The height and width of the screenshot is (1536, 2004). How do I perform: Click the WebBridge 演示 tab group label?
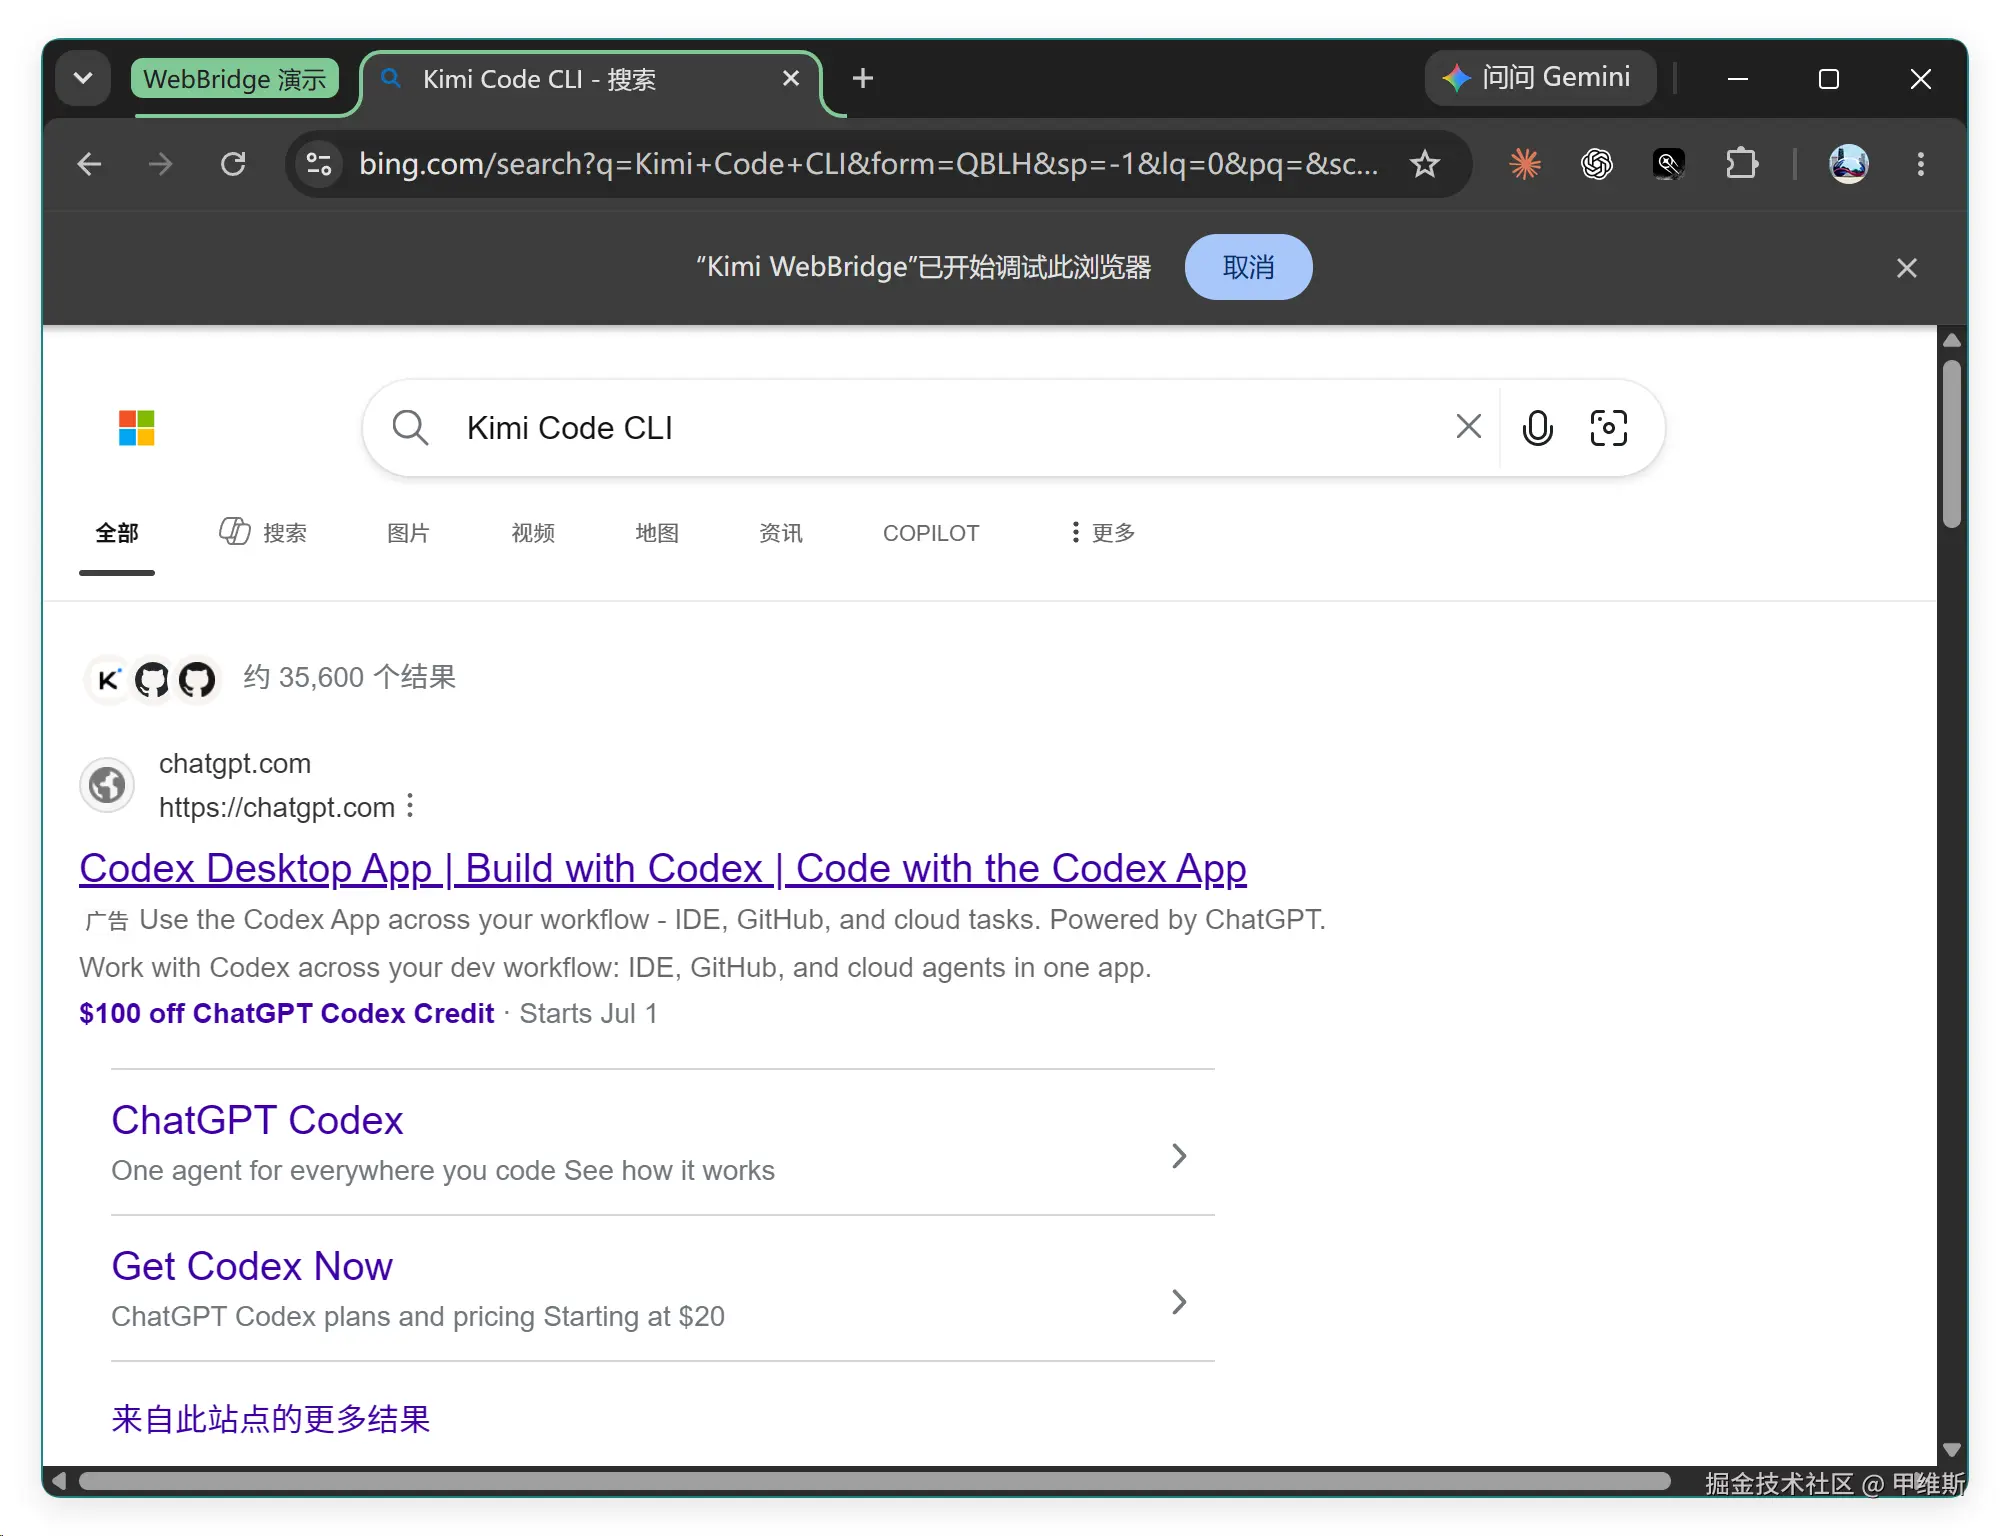234,79
